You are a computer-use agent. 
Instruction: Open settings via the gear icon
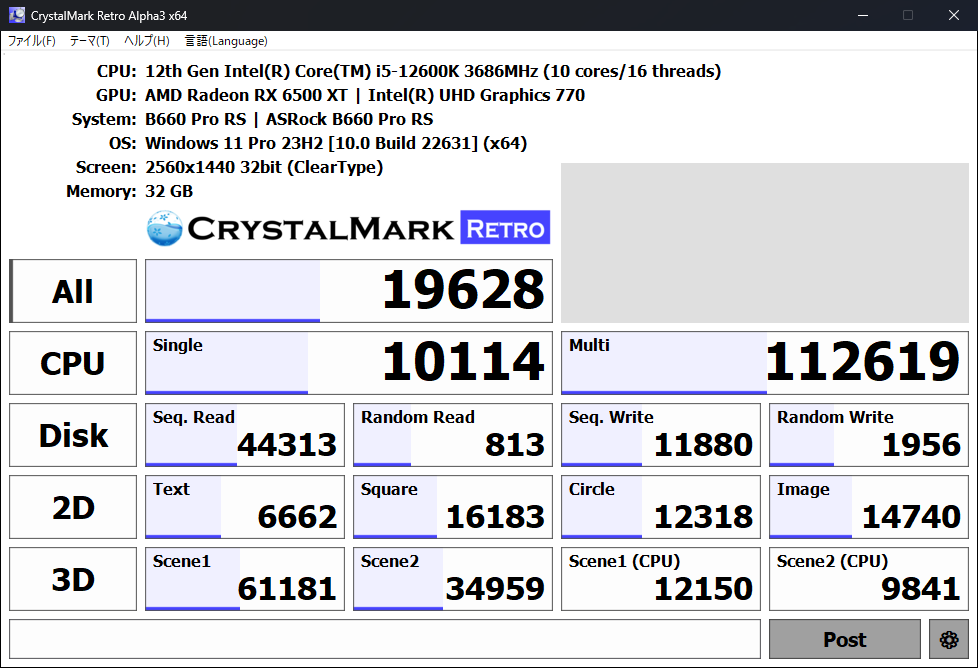pyautogui.click(x=949, y=639)
